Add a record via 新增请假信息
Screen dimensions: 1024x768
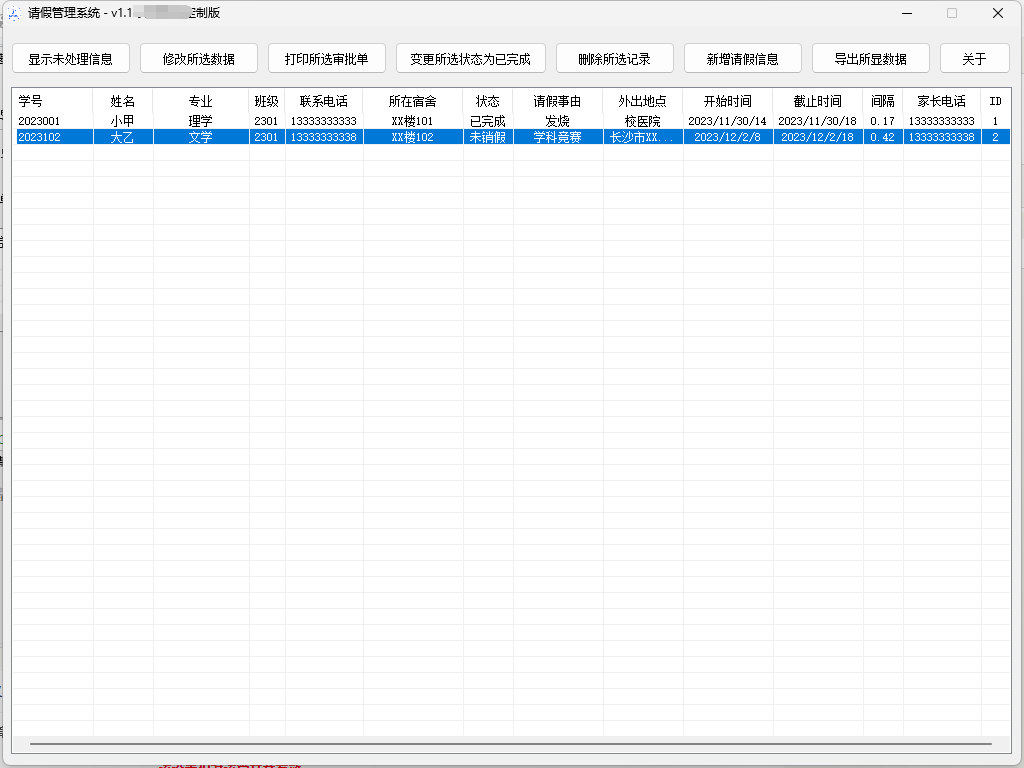click(742, 59)
